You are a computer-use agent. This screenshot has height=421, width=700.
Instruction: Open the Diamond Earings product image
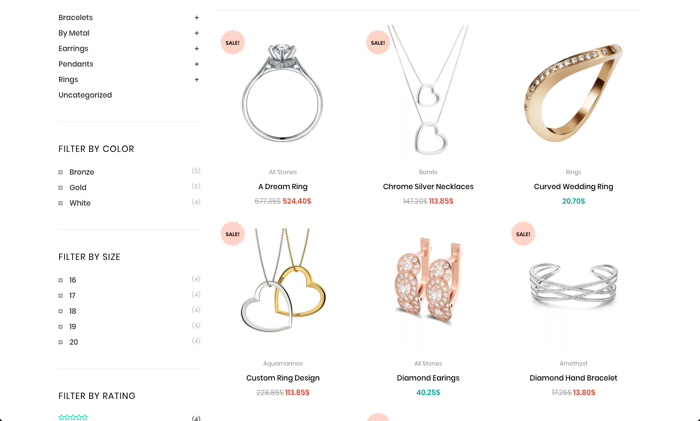pos(428,284)
